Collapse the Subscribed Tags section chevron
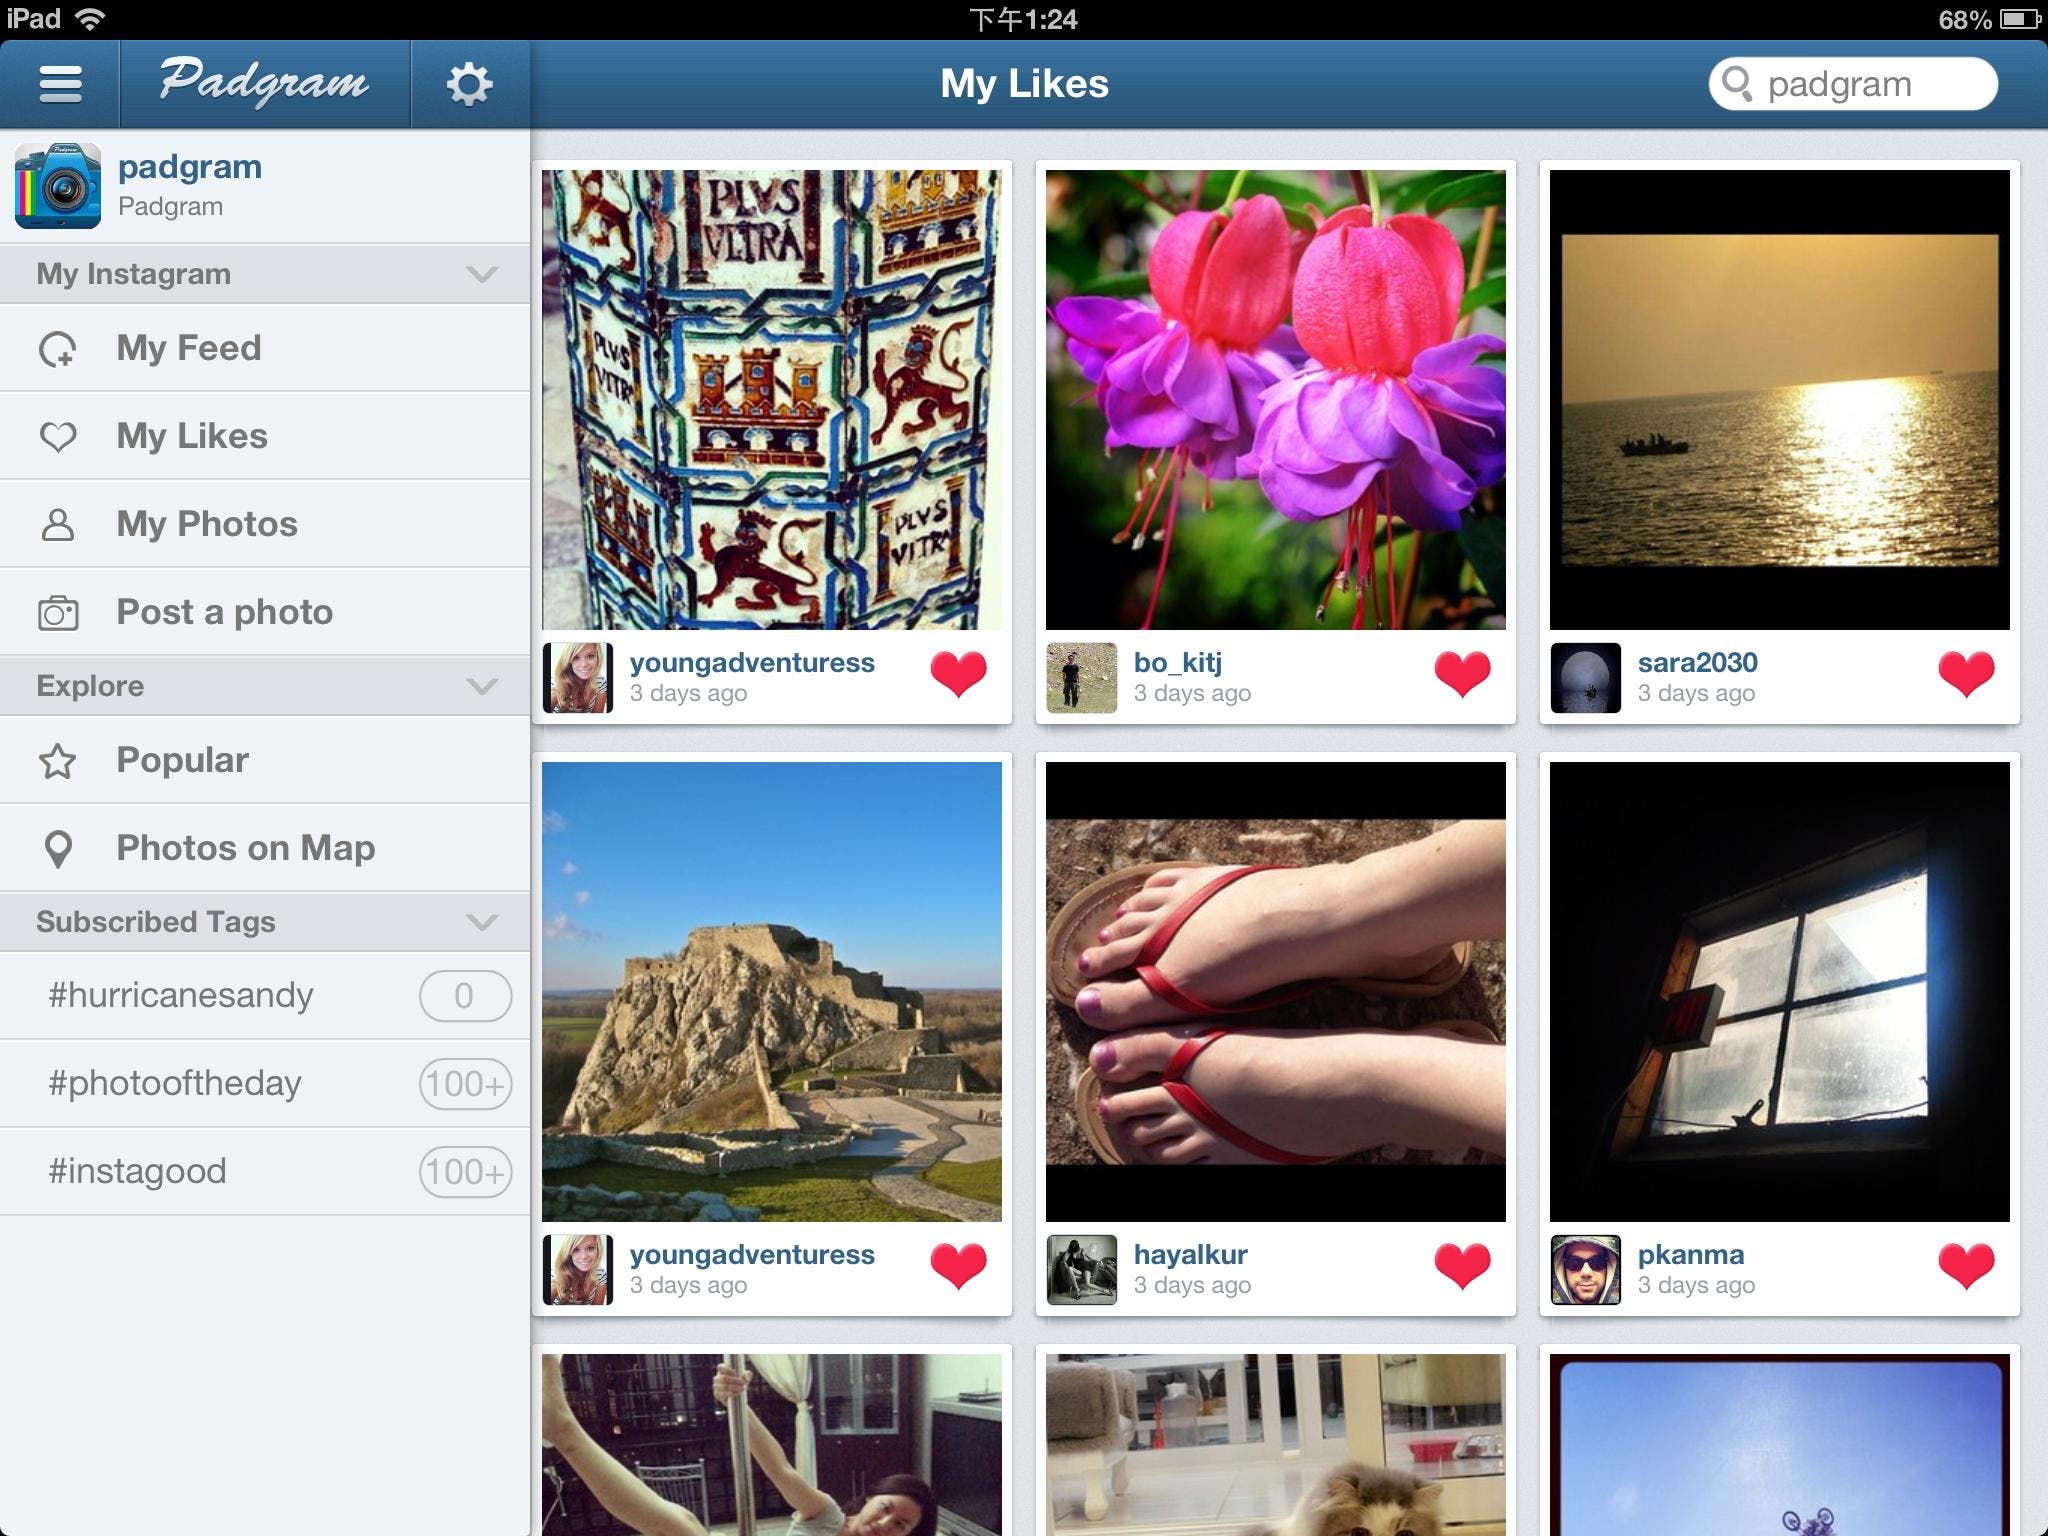2048x1536 pixels. [482, 922]
